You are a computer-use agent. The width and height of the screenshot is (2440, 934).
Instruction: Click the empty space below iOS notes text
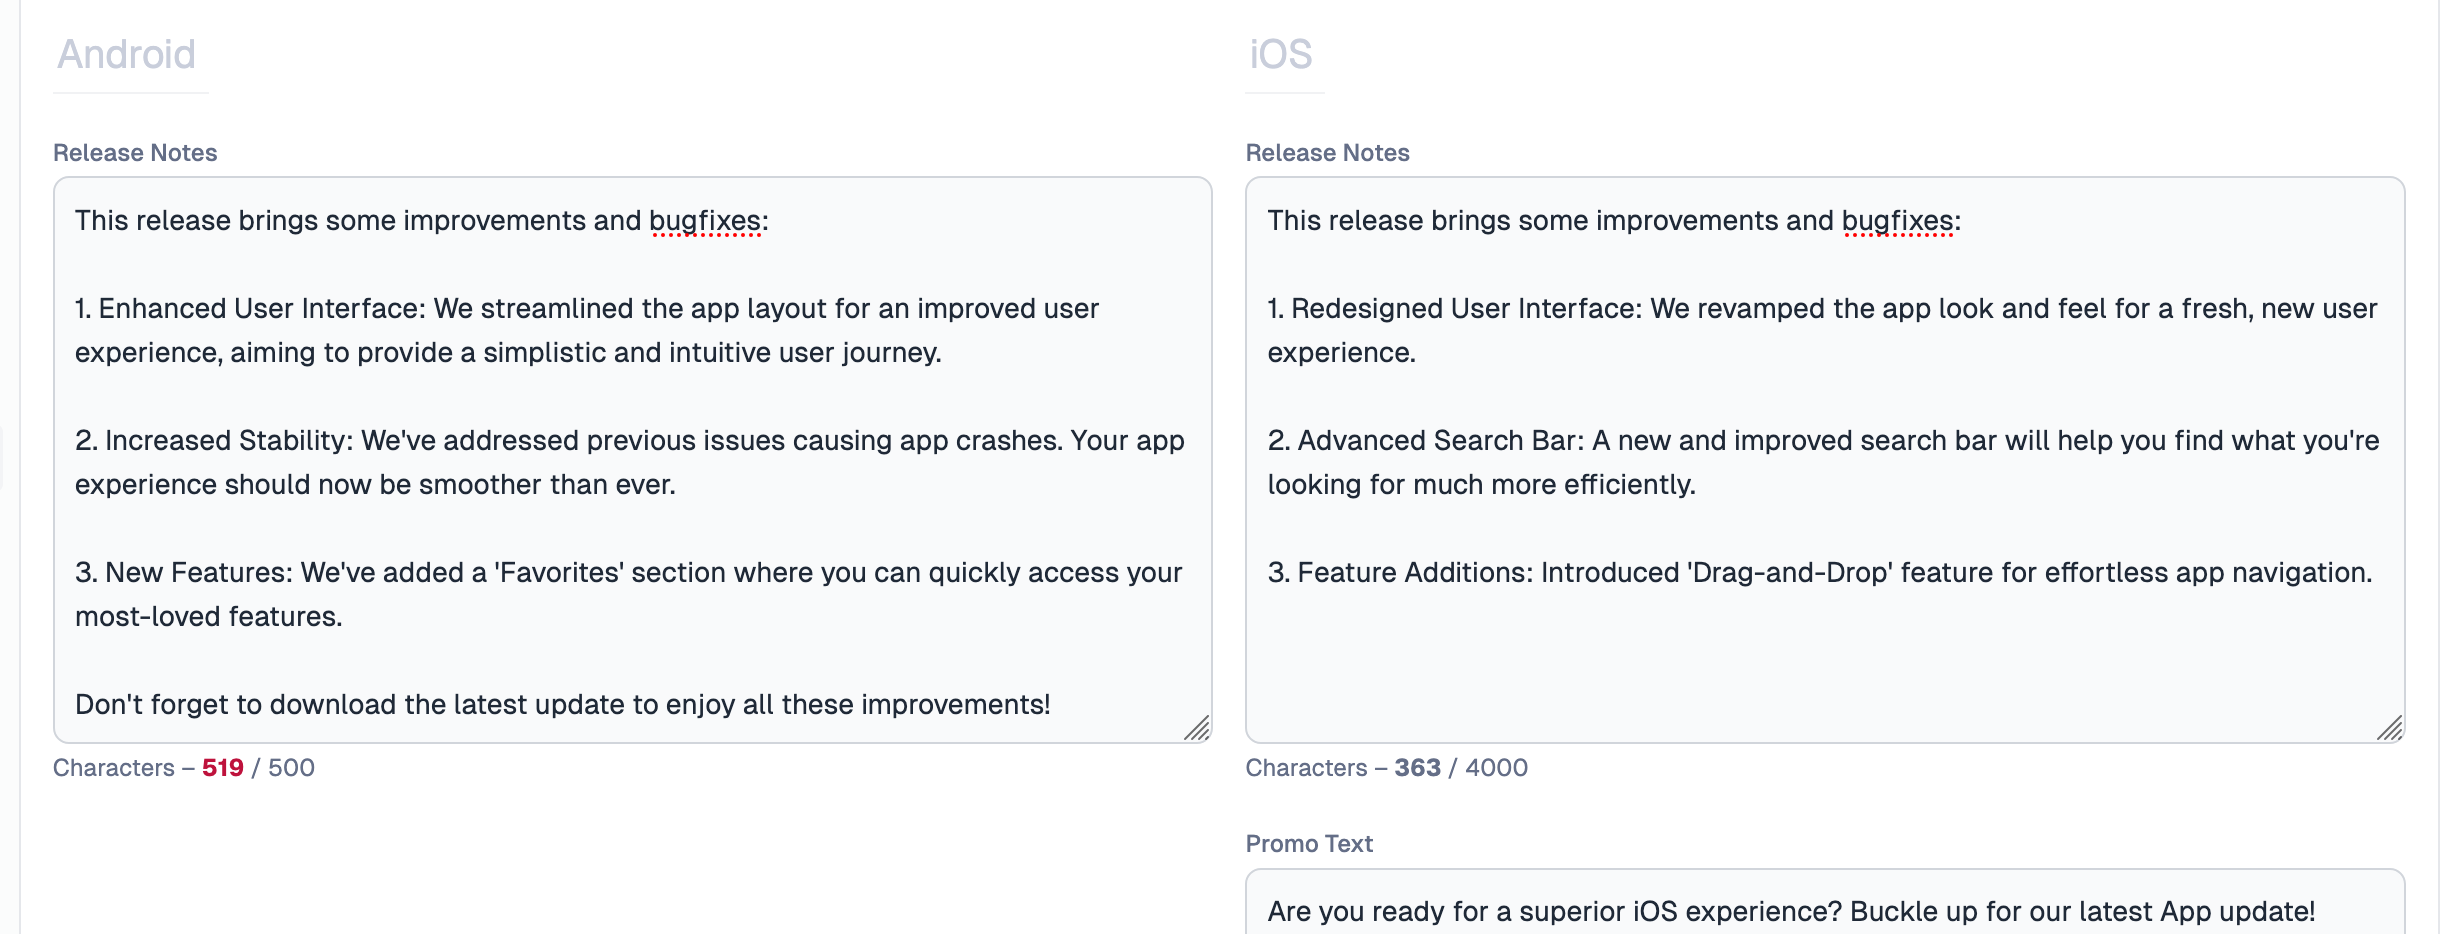click(1825, 660)
